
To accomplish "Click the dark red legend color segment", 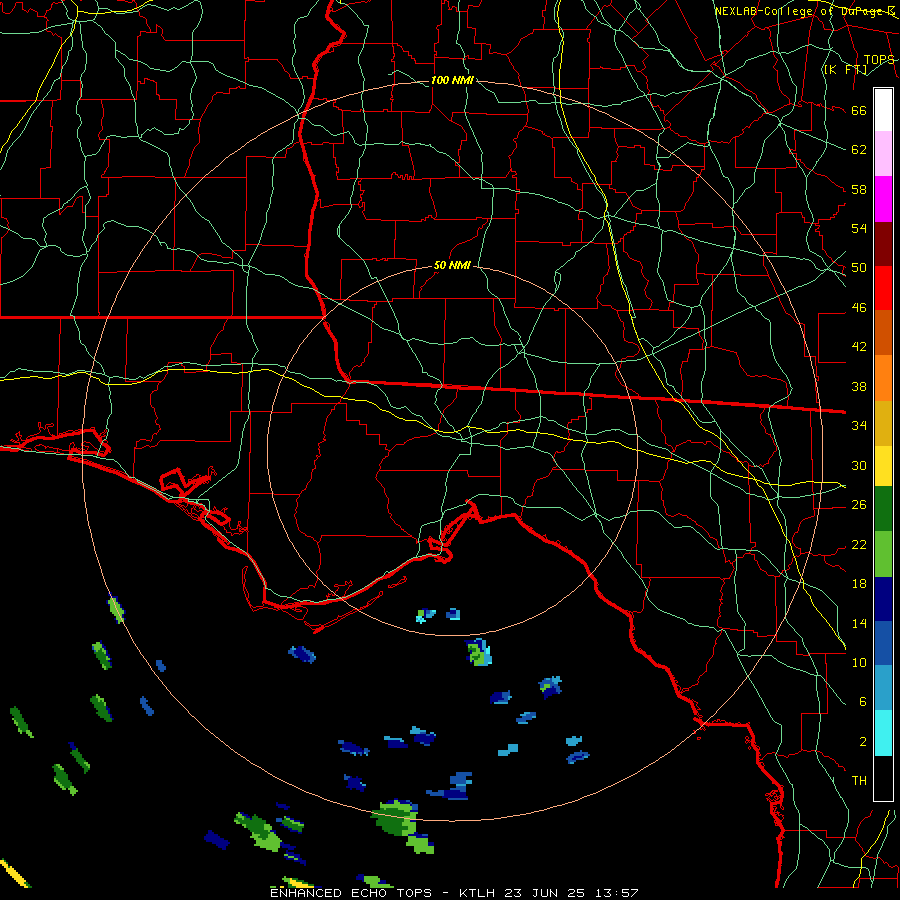I will pos(883,244).
